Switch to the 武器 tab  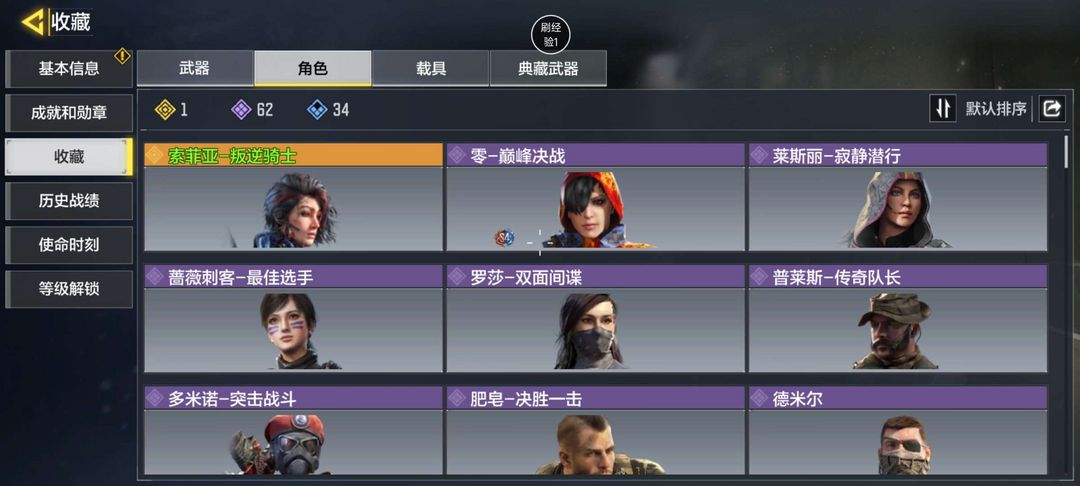tap(195, 68)
